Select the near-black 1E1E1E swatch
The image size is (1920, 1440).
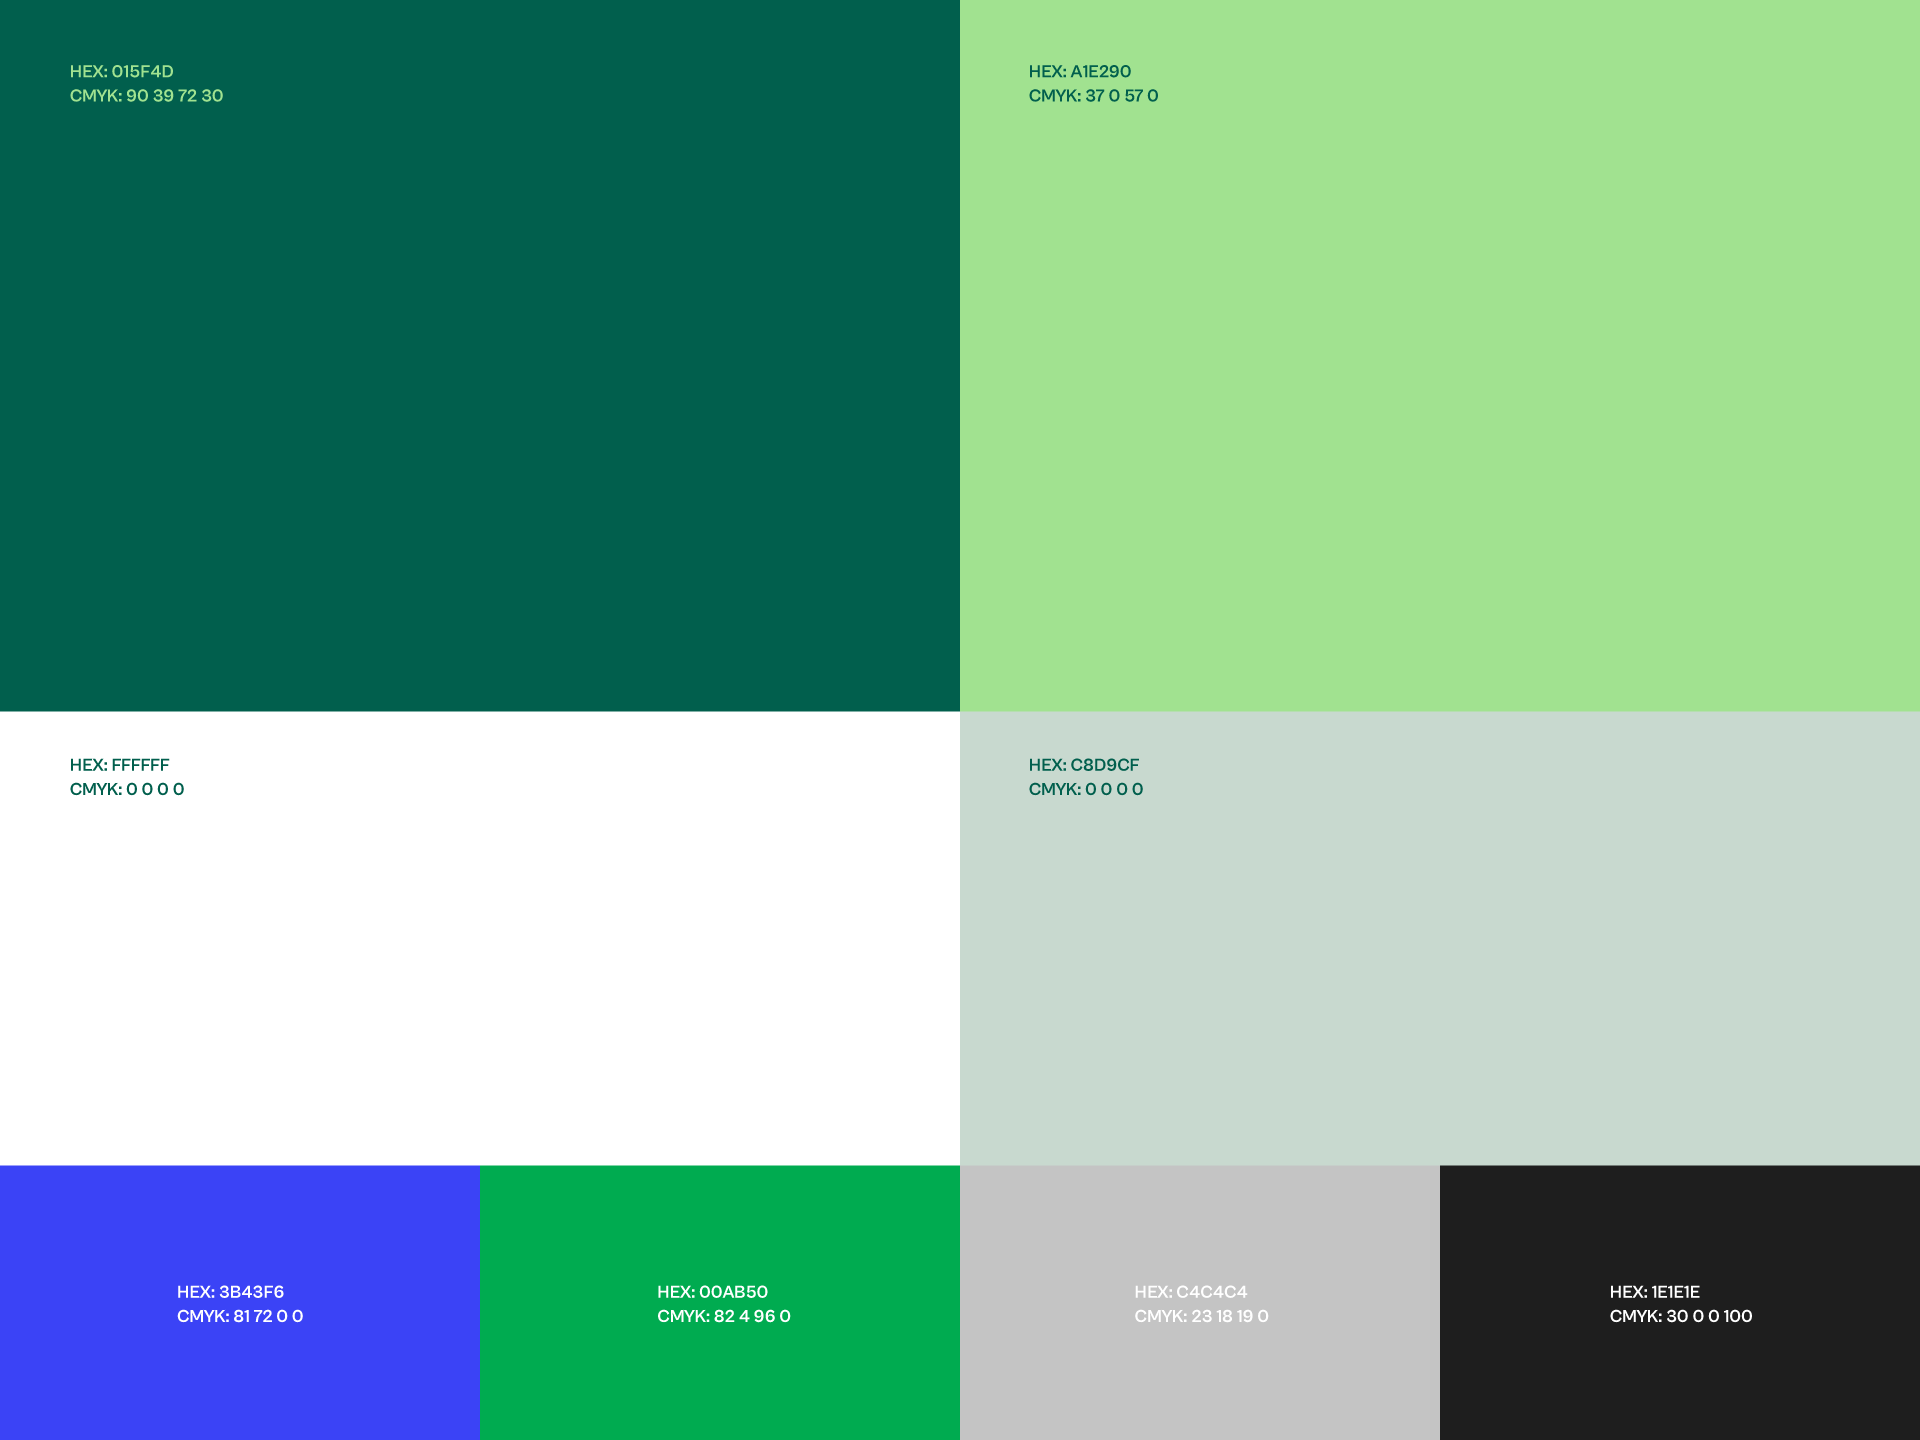[1680, 1302]
